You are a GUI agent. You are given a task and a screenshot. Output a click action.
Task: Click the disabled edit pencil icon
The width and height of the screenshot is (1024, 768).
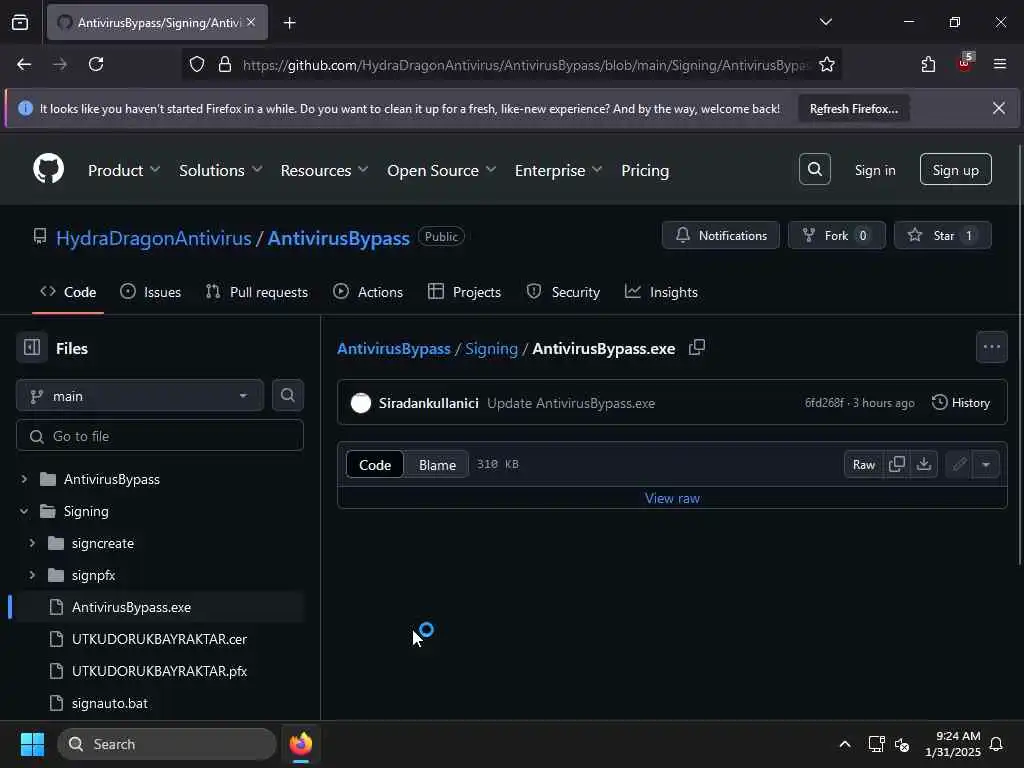click(959, 464)
